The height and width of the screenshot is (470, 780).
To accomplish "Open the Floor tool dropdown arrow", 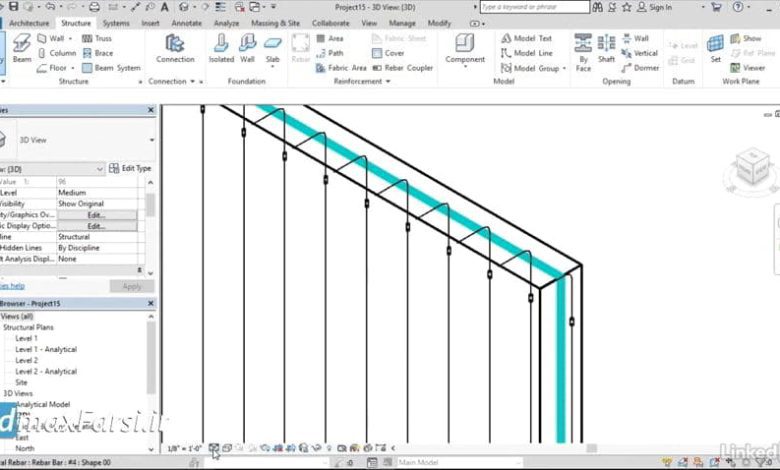I will [x=73, y=68].
